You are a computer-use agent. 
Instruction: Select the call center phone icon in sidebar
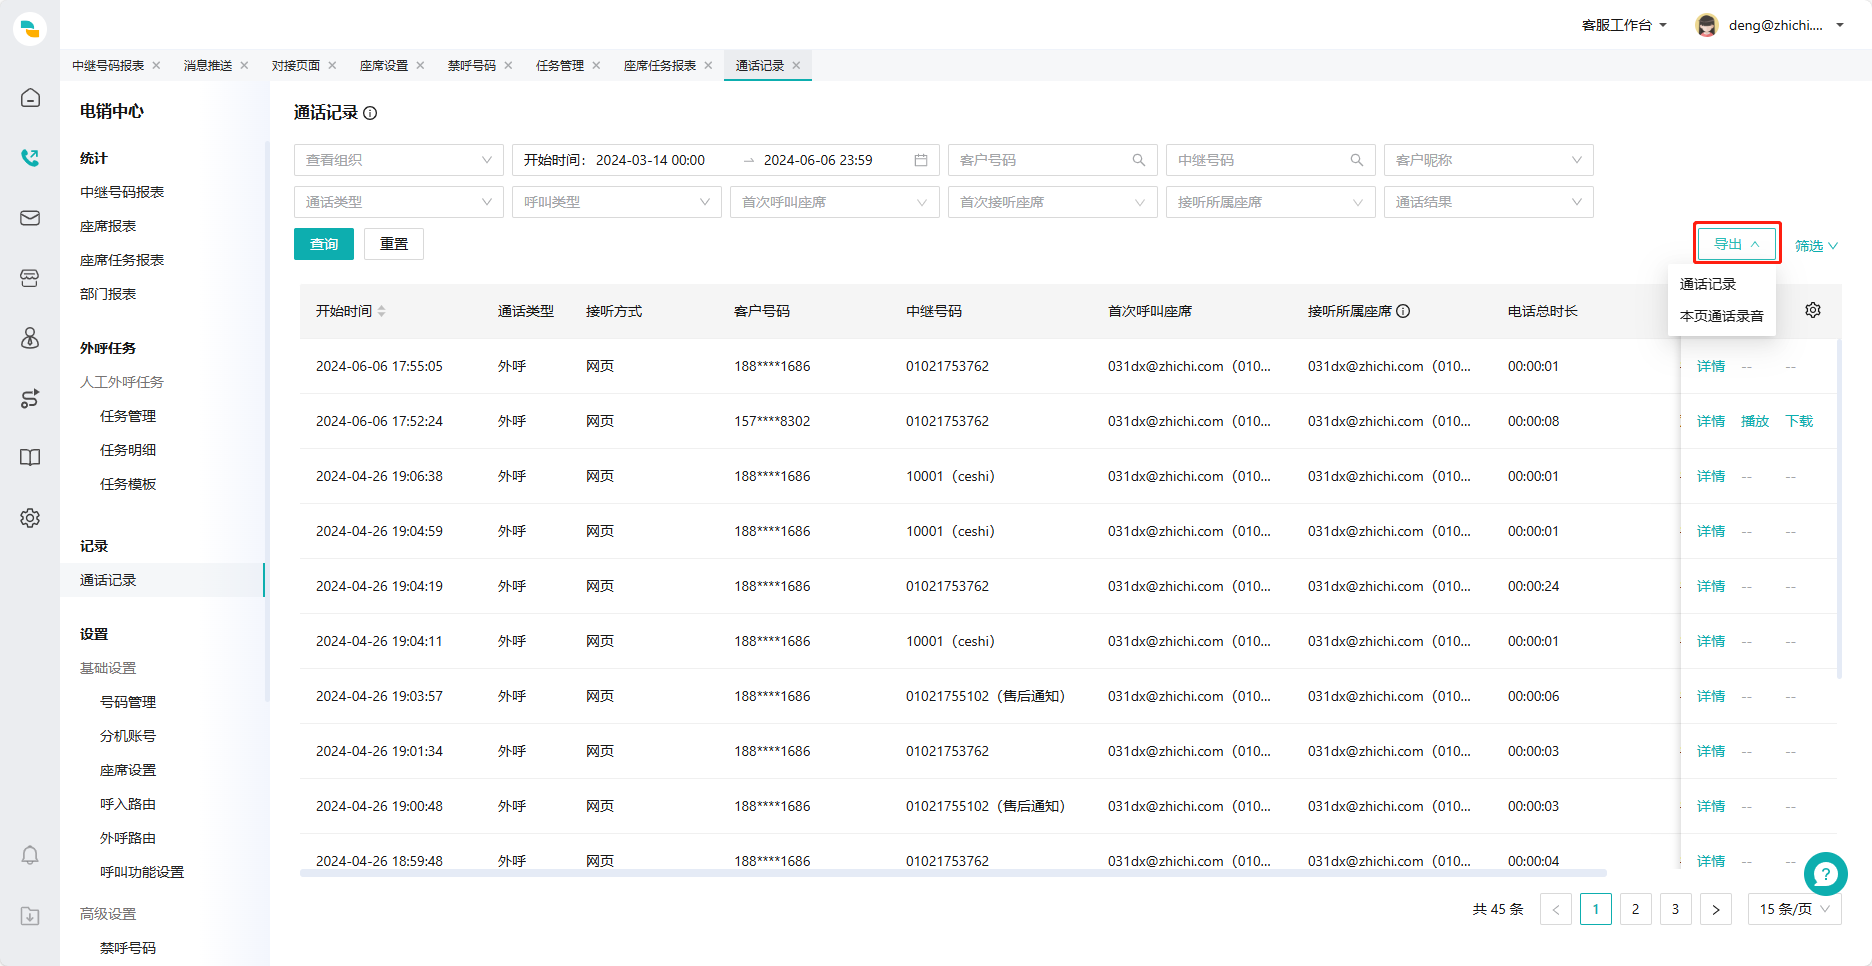[x=30, y=157]
